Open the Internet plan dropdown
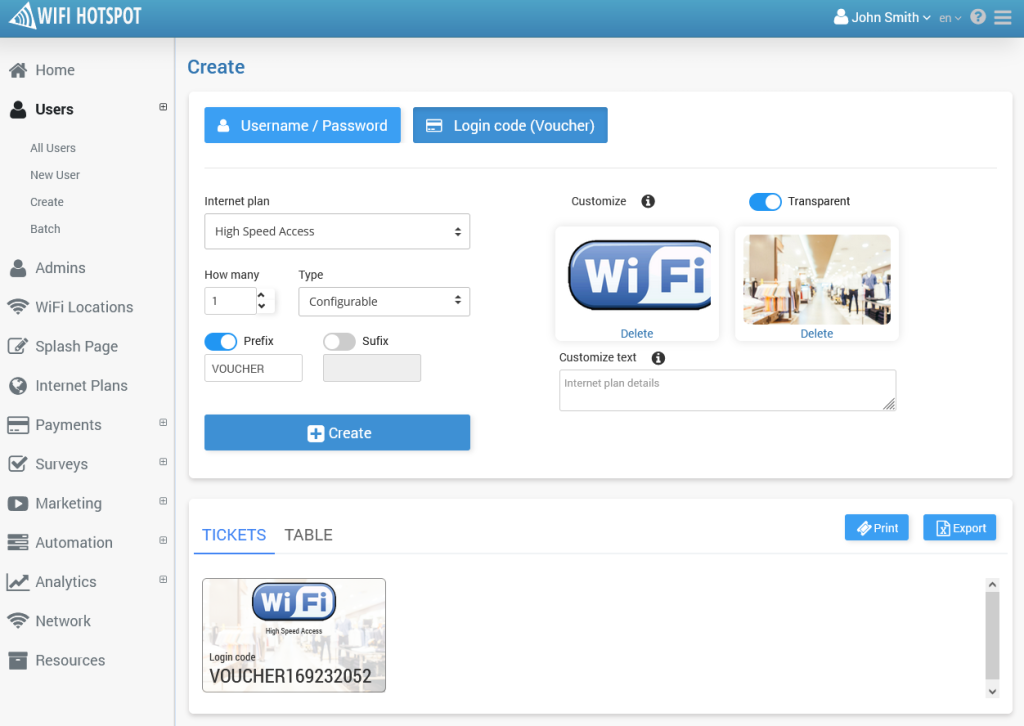1024x726 pixels. pyautogui.click(x=337, y=231)
